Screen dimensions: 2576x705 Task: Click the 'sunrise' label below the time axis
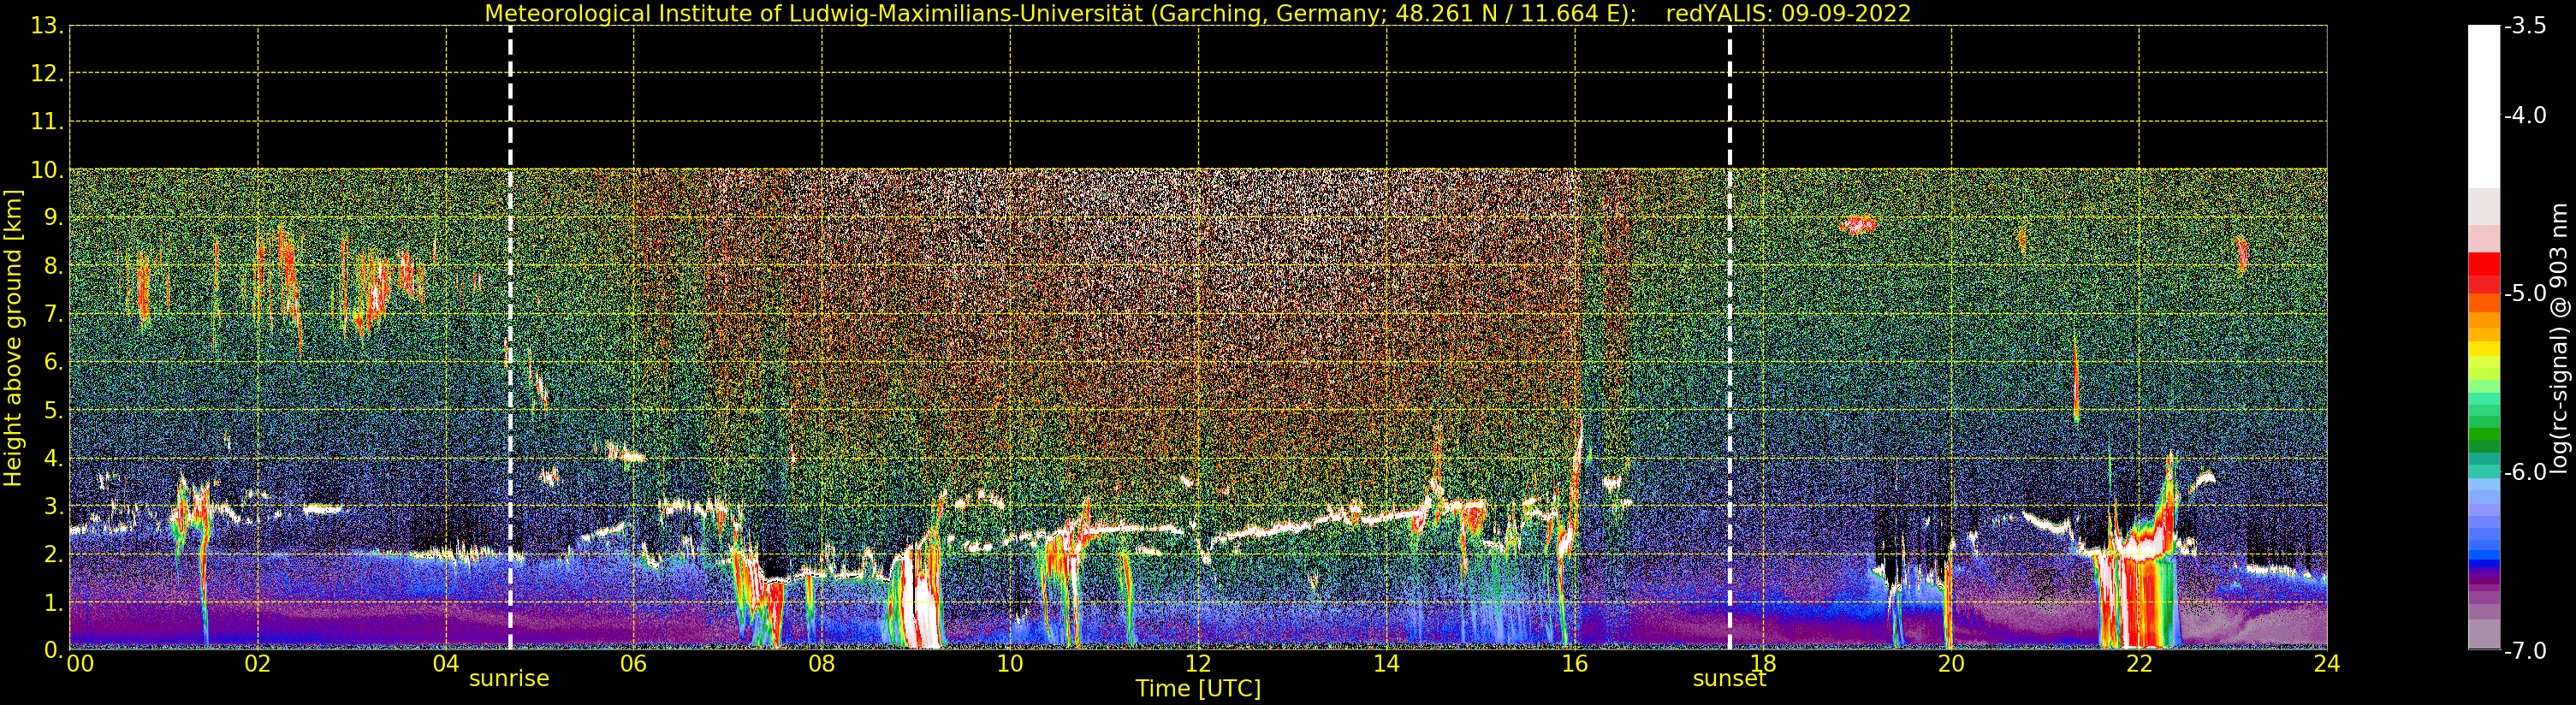coord(509,678)
